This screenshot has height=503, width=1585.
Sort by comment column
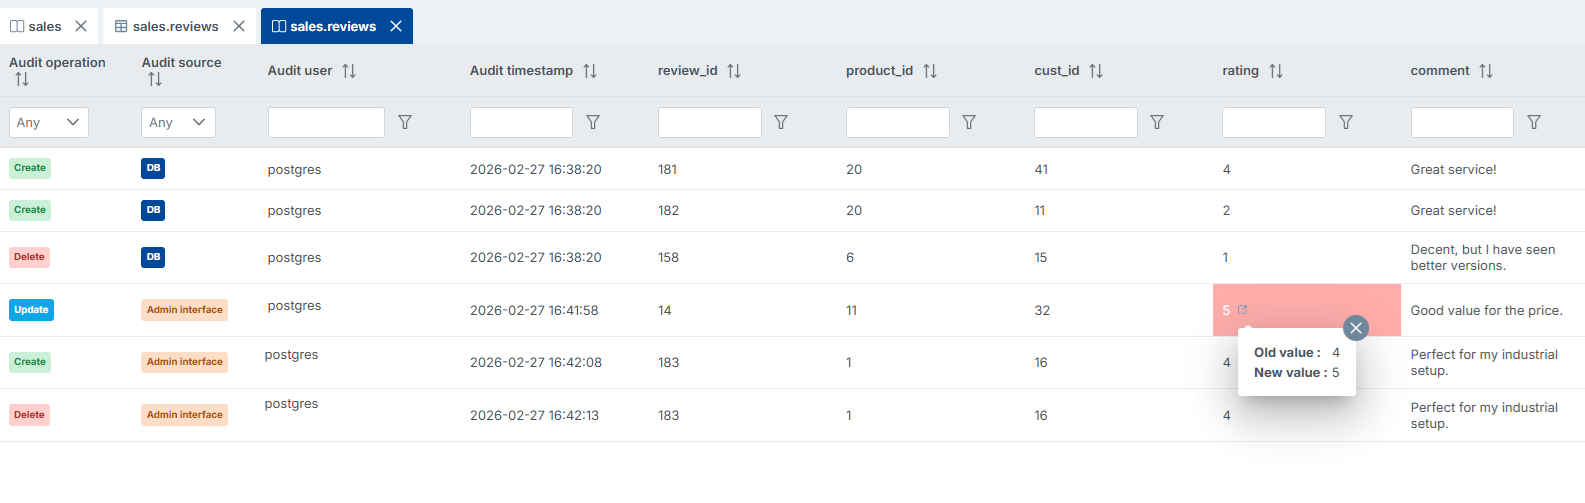(x=1486, y=71)
